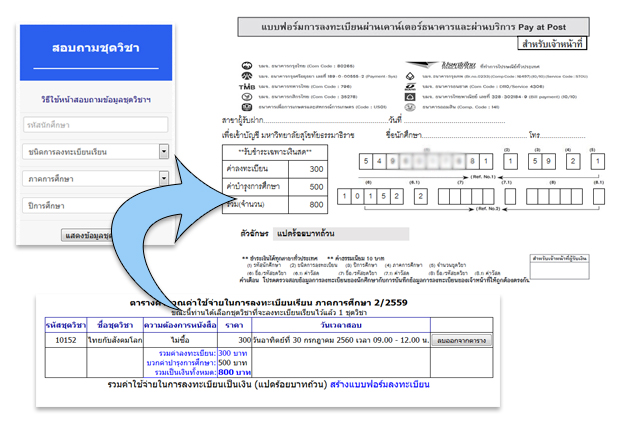Click the เพื่อเข้าบัญชี มหาวิทยาลัยสุโขทัยธรรมาธิราช text
The height and width of the screenshot is (440, 620).
coord(288,135)
